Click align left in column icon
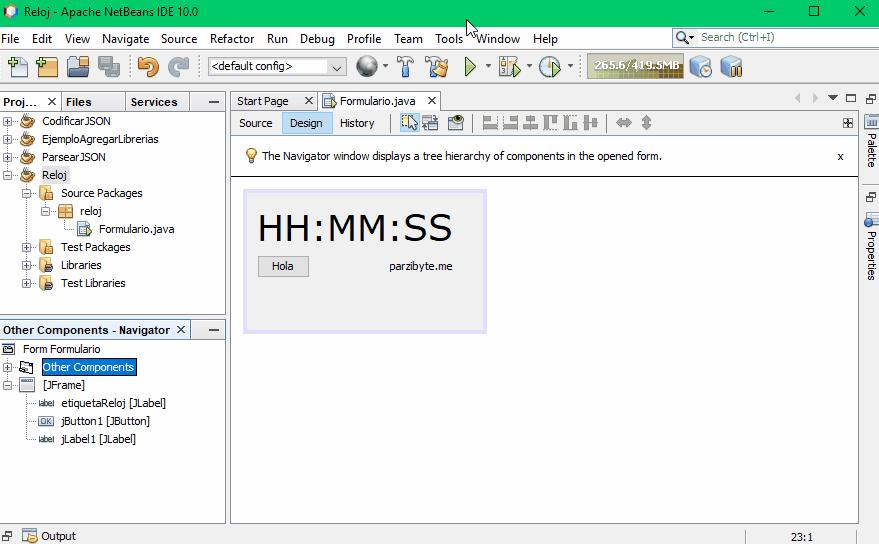This screenshot has height=544, width=879. 491,122
